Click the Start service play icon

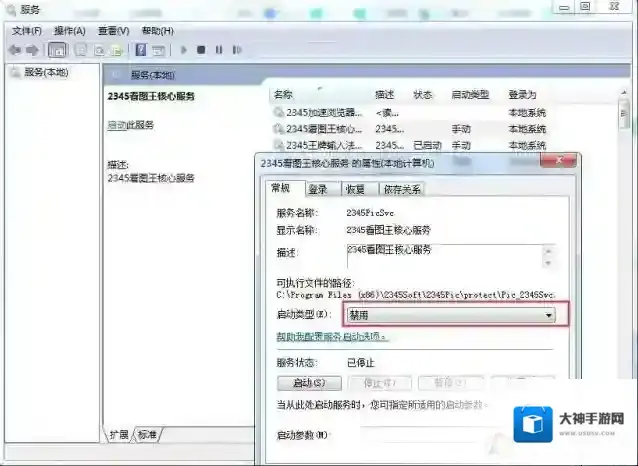184,50
